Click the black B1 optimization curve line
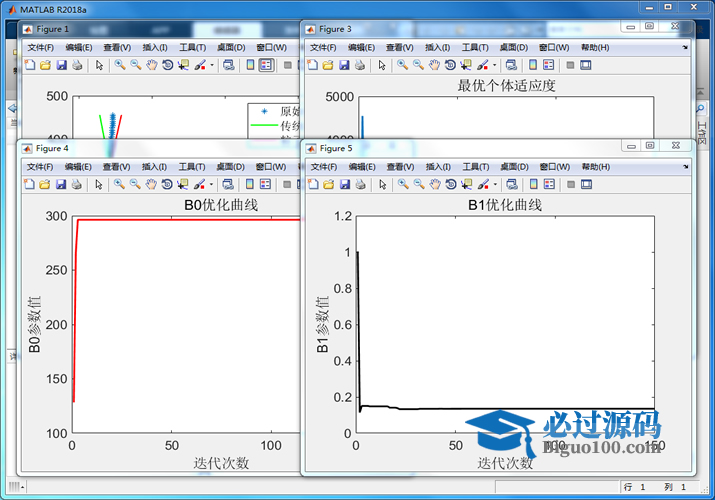 500,409
